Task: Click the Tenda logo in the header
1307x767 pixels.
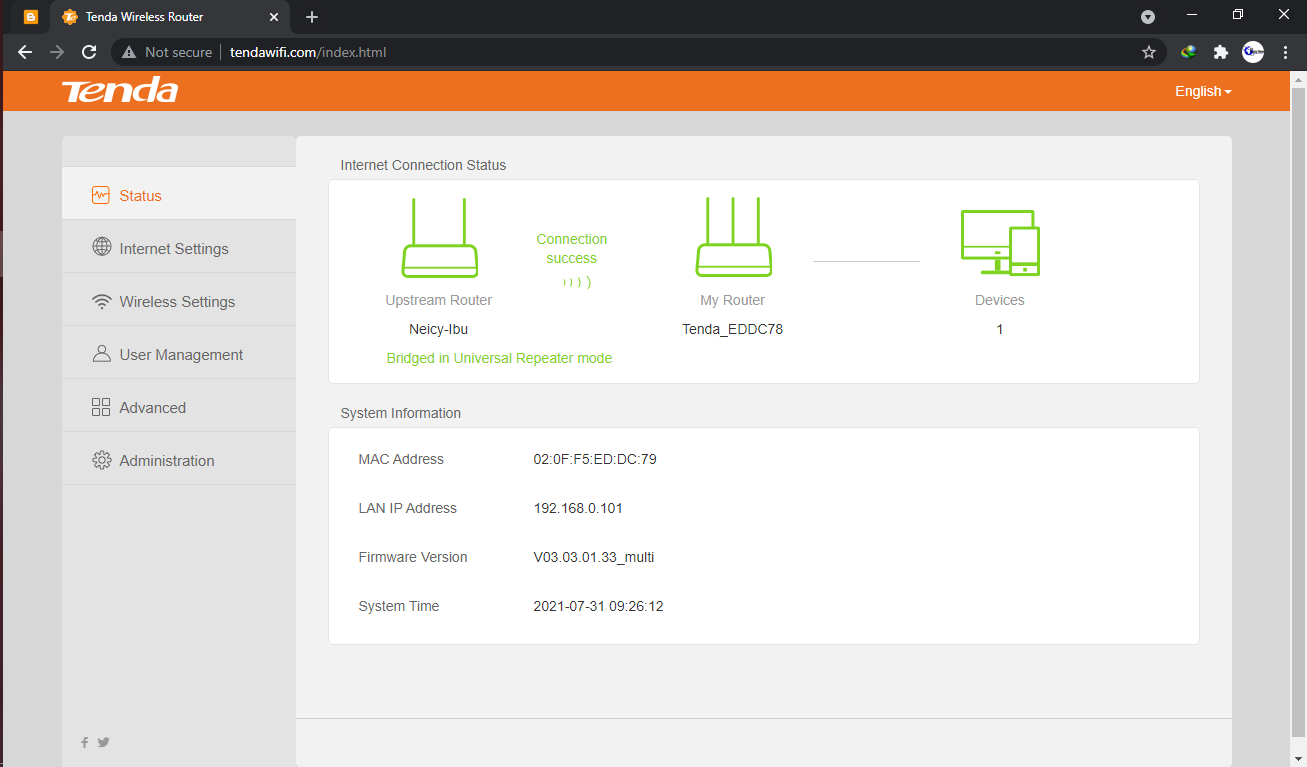Action: click(120, 91)
